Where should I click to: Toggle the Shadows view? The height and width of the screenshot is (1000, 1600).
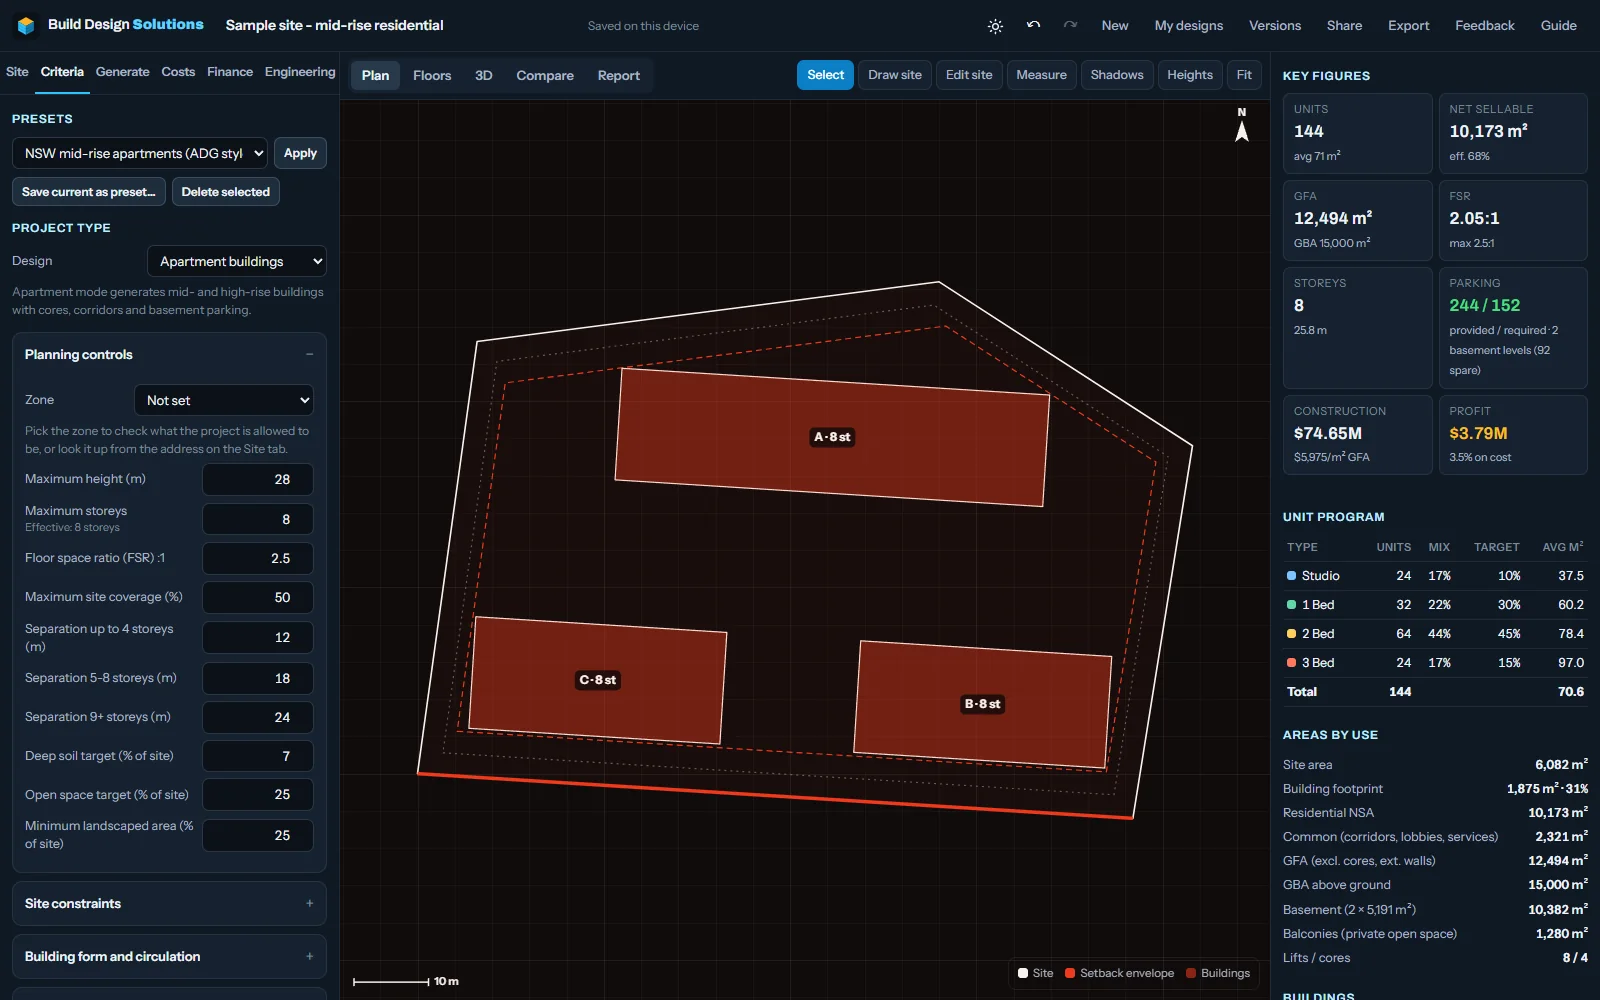tap(1117, 75)
